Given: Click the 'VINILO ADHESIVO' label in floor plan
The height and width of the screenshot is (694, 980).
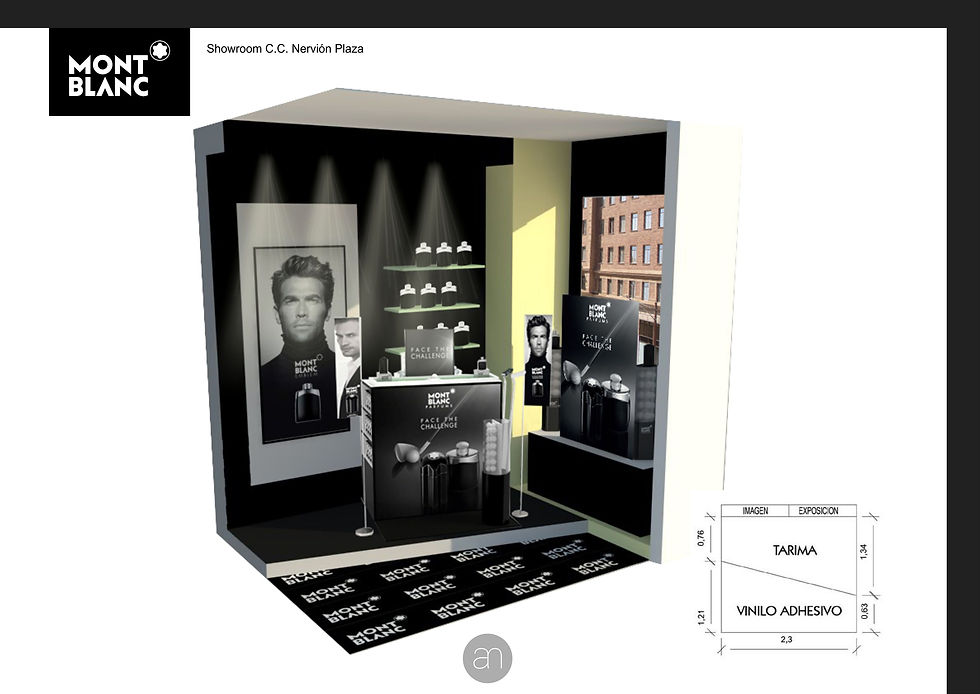Looking at the screenshot, I should (x=789, y=611).
